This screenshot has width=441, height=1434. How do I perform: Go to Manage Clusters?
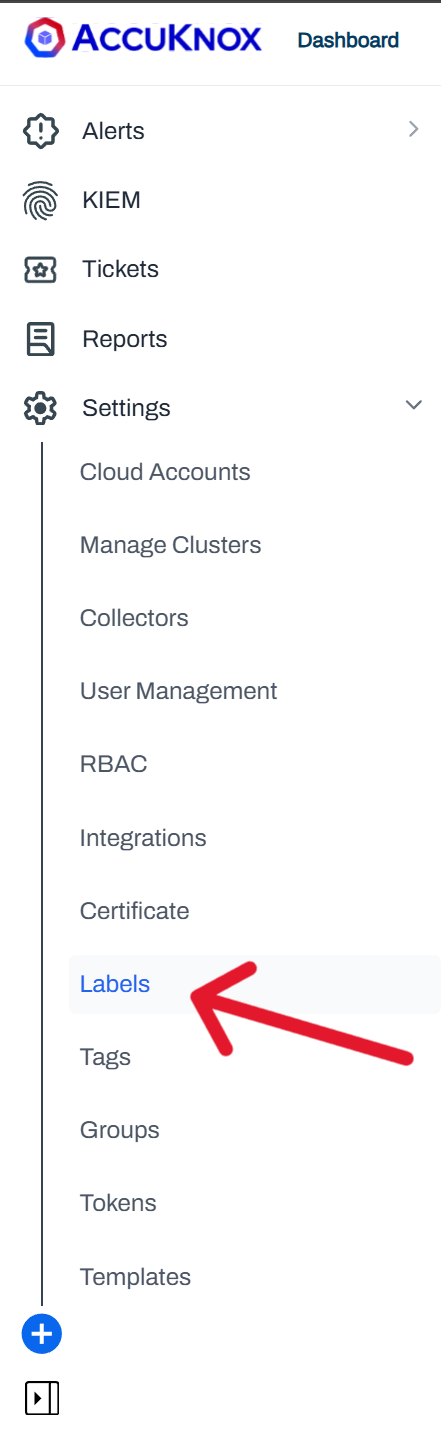[170, 545]
